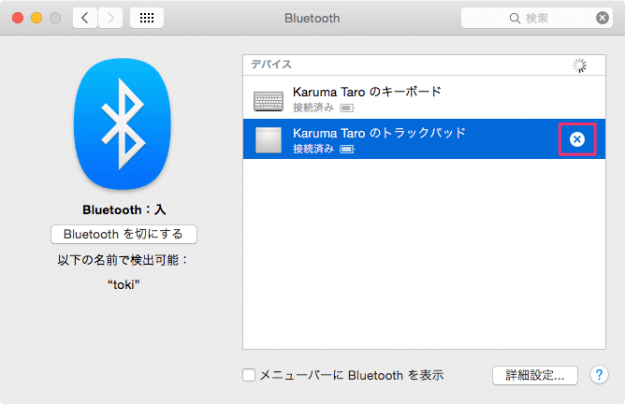This screenshot has width=625, height=404.
Task: Open 詳細設定... advanced settings
Action: coord(534,375)
